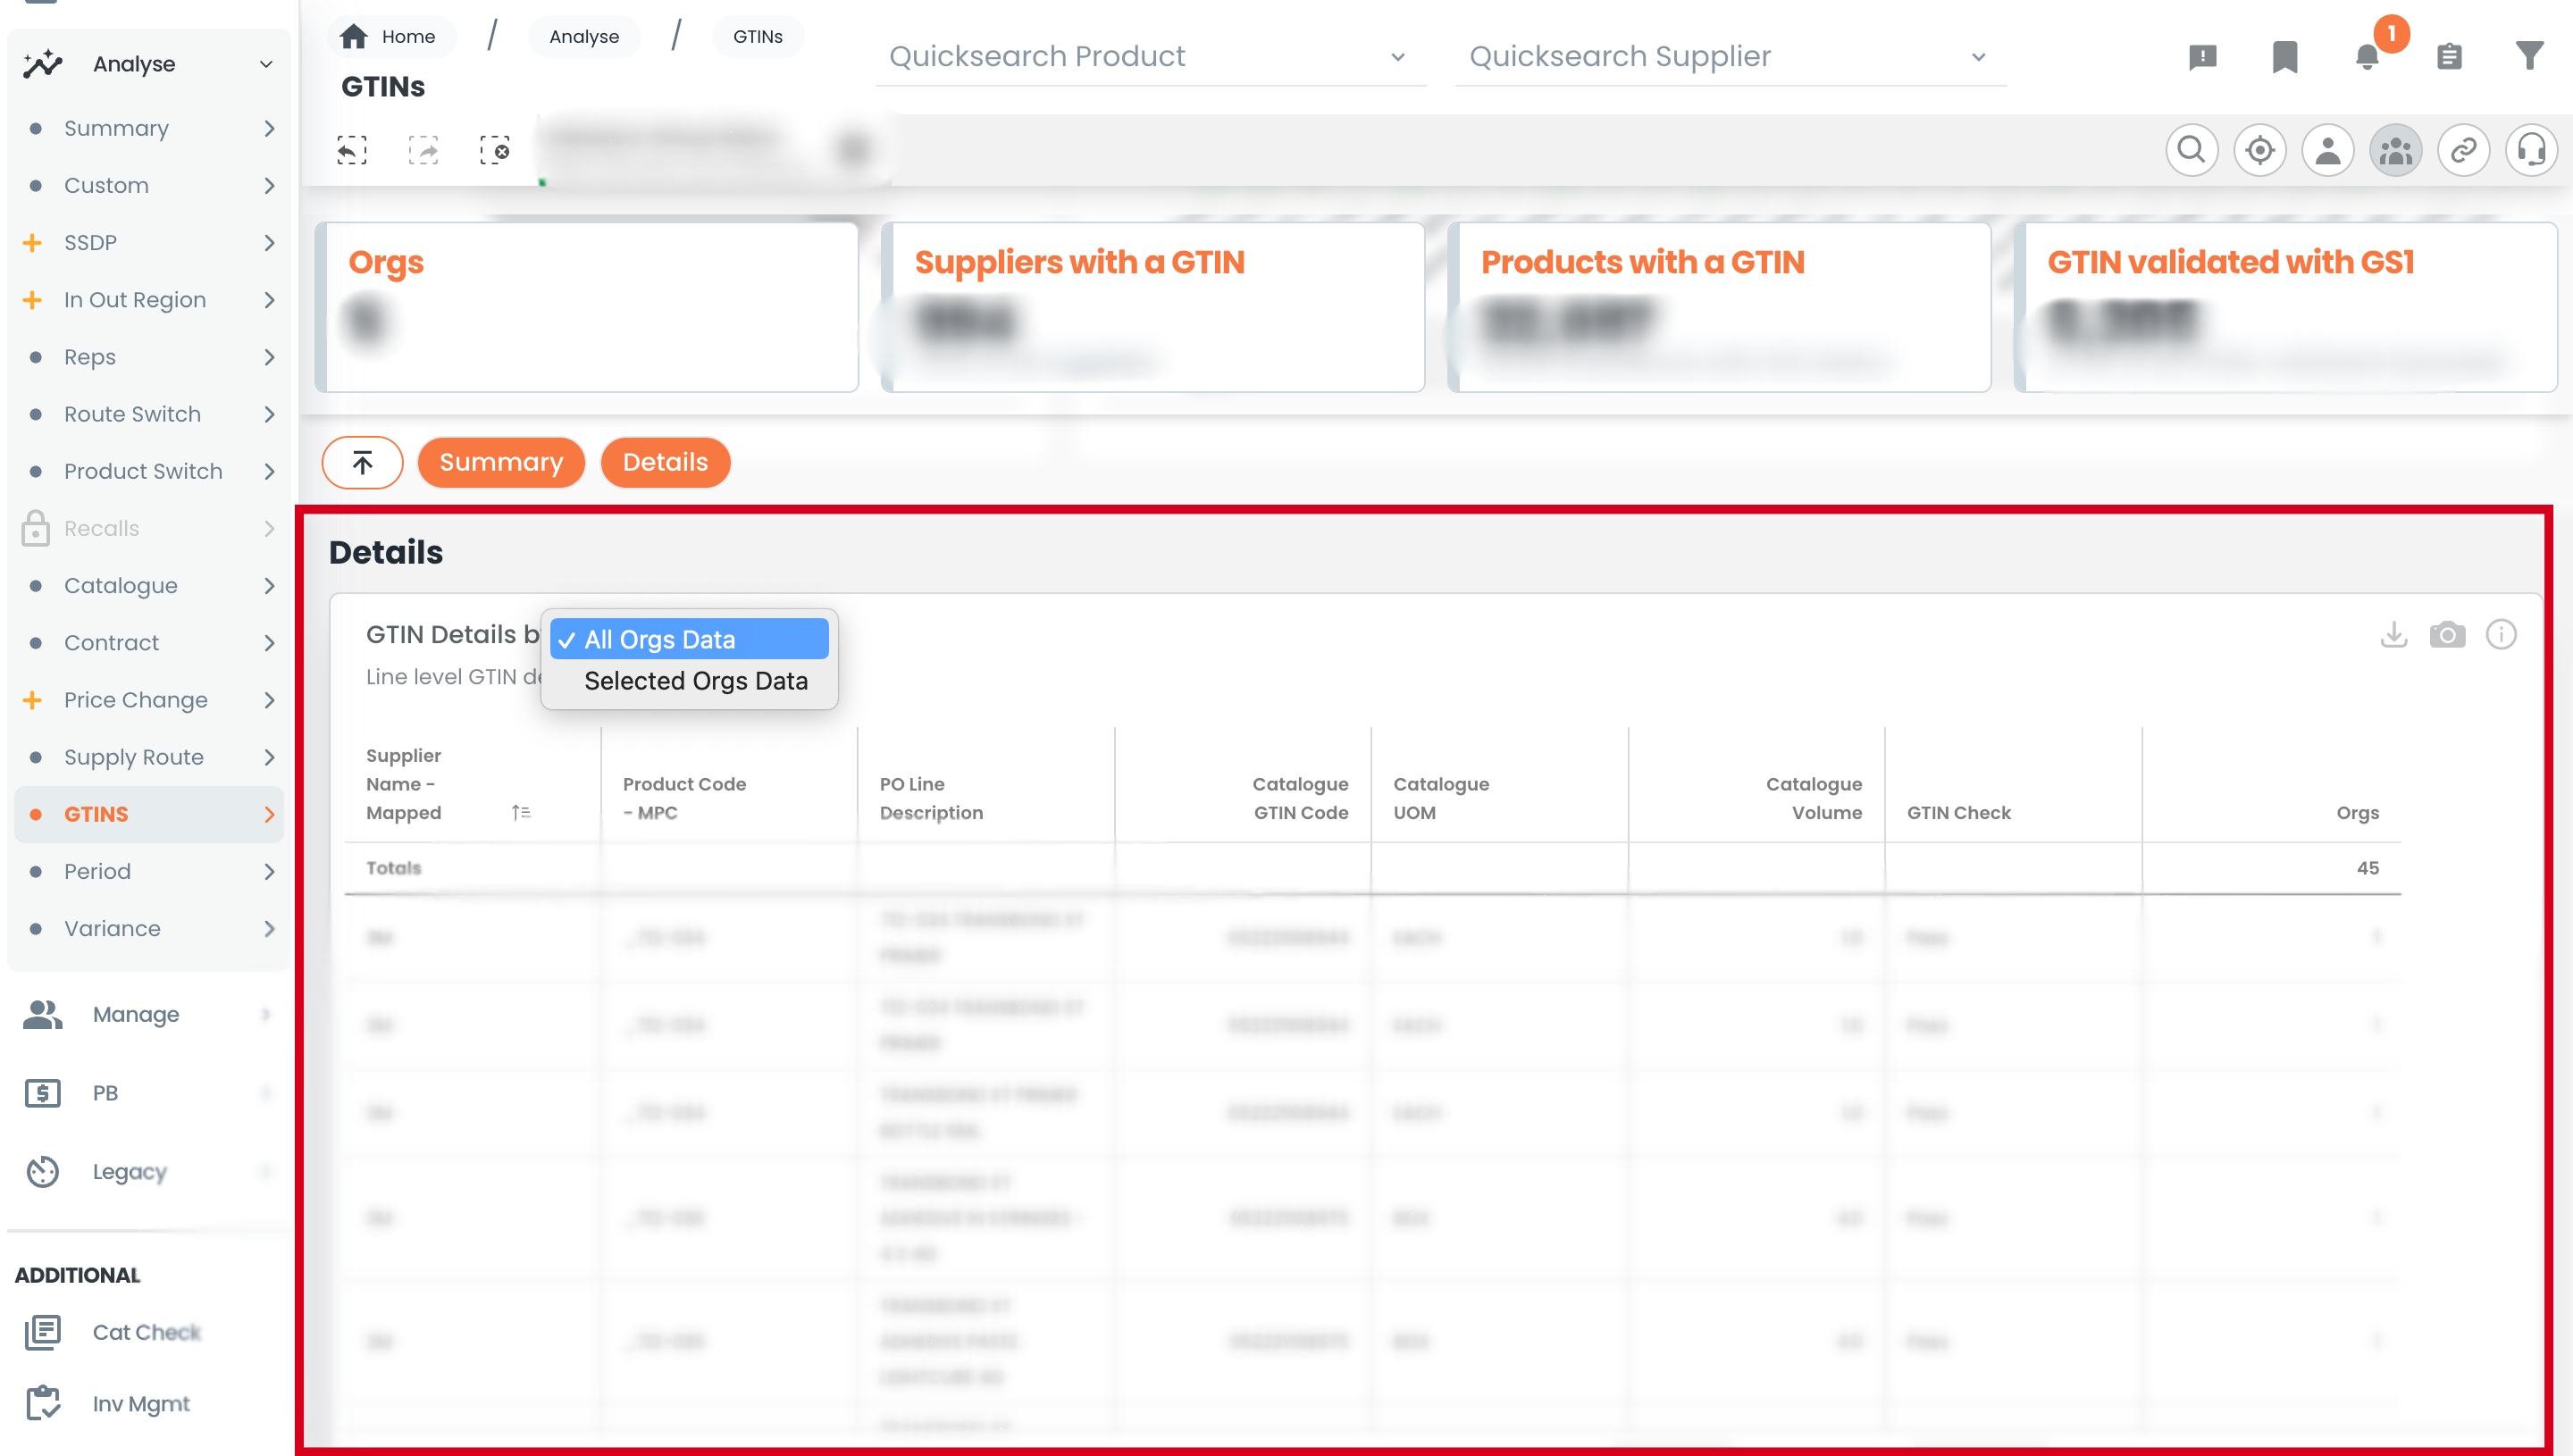Open the user group icon

point(2396,150)
